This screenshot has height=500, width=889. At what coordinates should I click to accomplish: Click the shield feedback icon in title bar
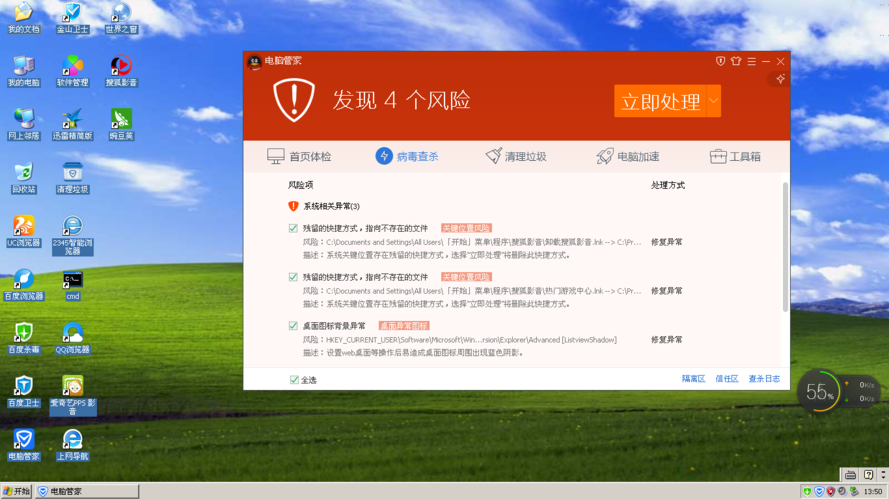720,61
